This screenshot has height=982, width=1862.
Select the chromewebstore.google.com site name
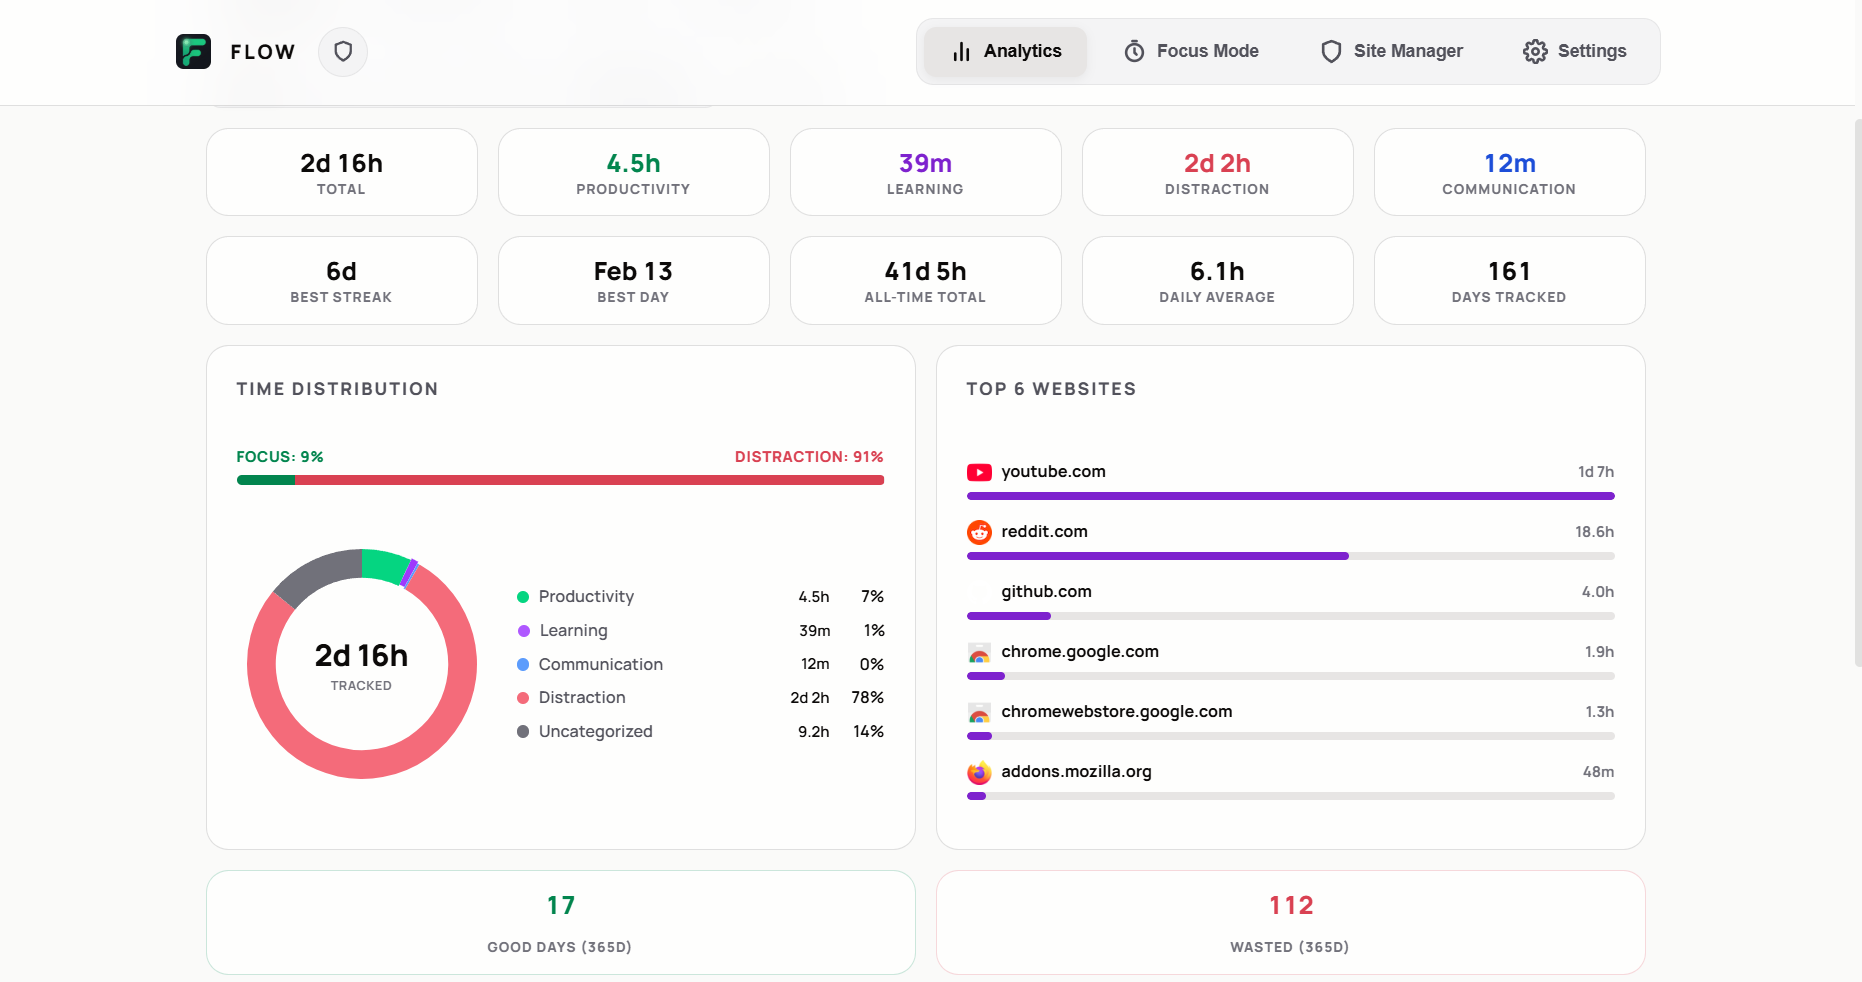[x=1116, y=712]
